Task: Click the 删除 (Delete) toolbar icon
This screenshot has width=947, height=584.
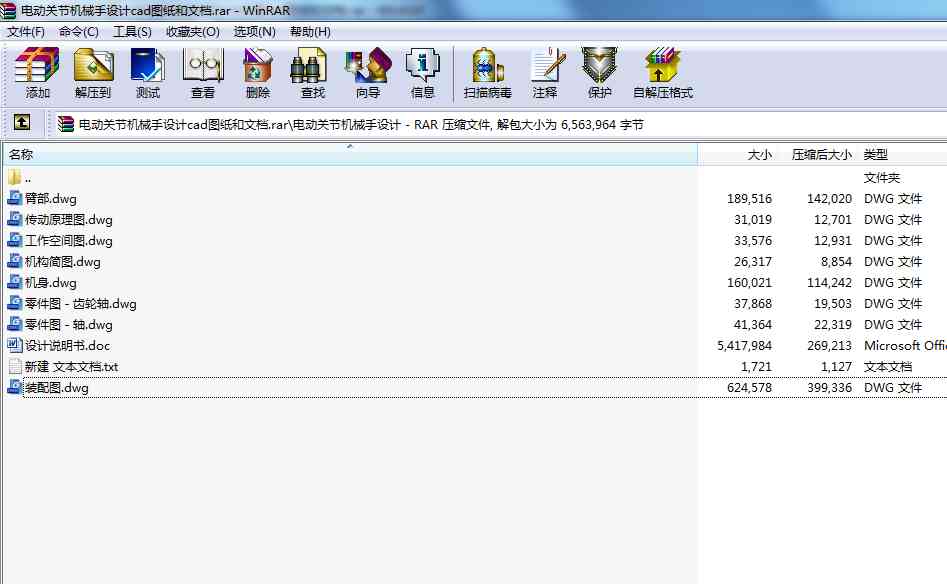Action: [x=258, y=65]
